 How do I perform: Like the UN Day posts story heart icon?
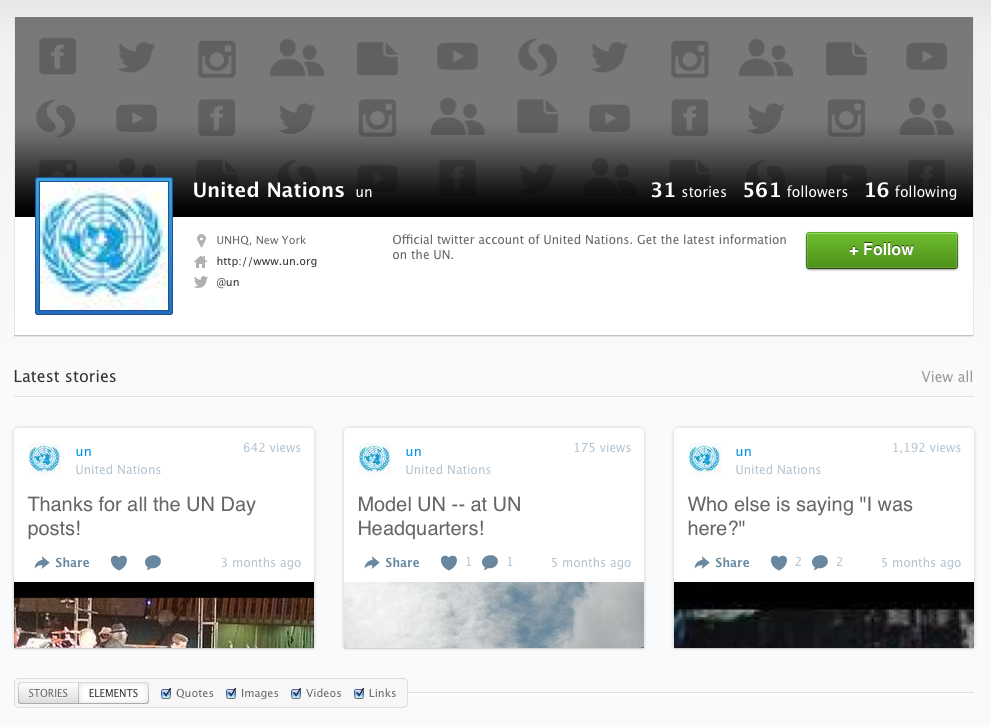pos(119,563)
